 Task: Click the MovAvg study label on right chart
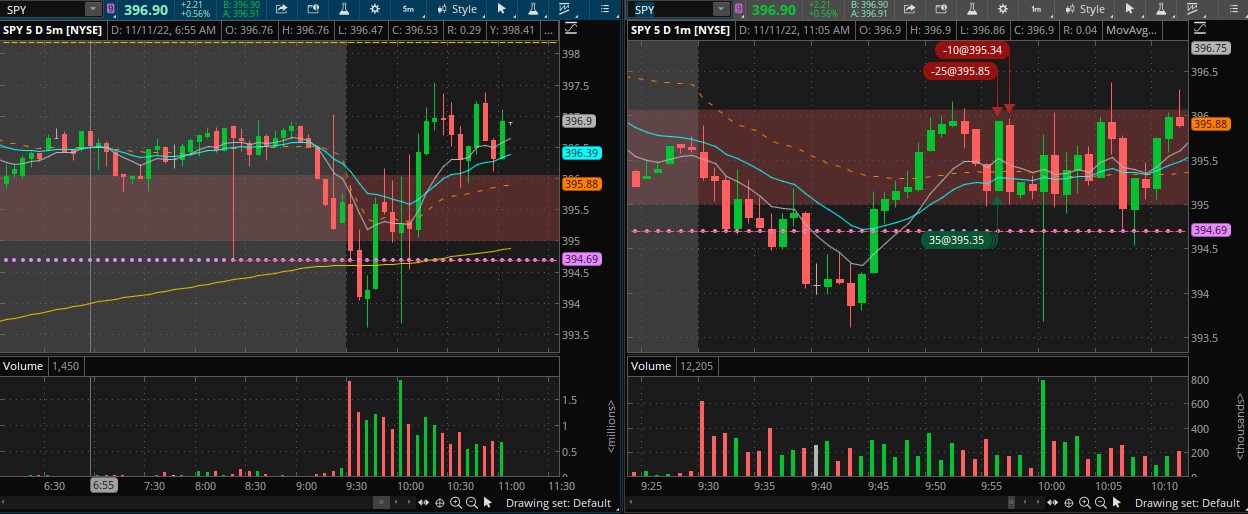tap(1132, 29)
